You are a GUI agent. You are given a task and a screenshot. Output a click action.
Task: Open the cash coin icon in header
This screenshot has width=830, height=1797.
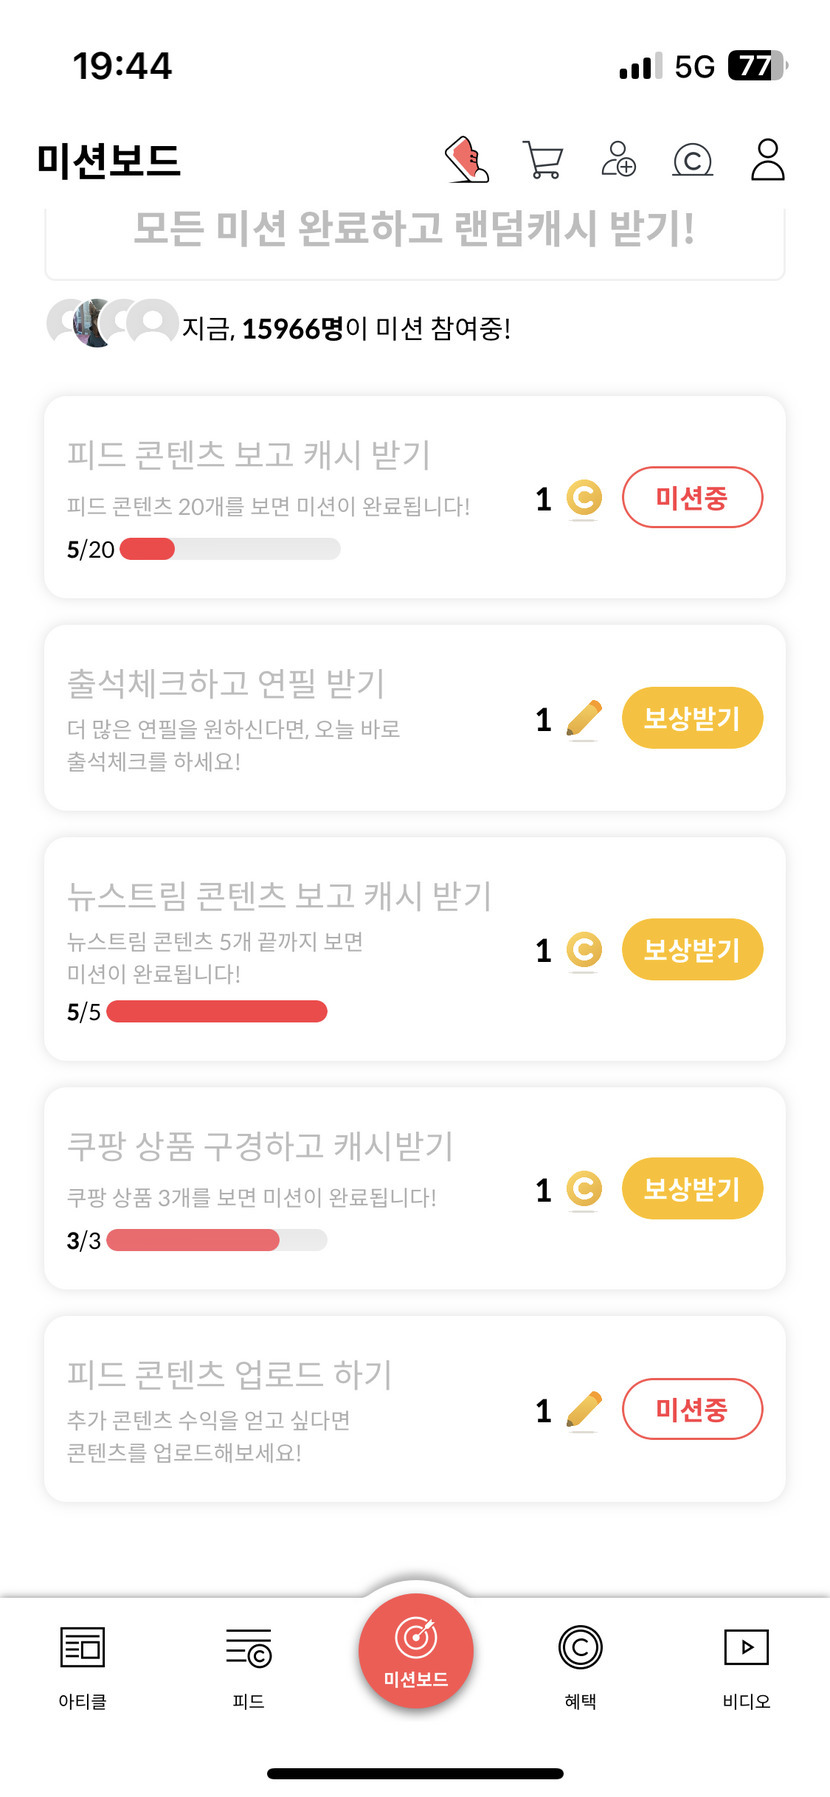[692, 160]
